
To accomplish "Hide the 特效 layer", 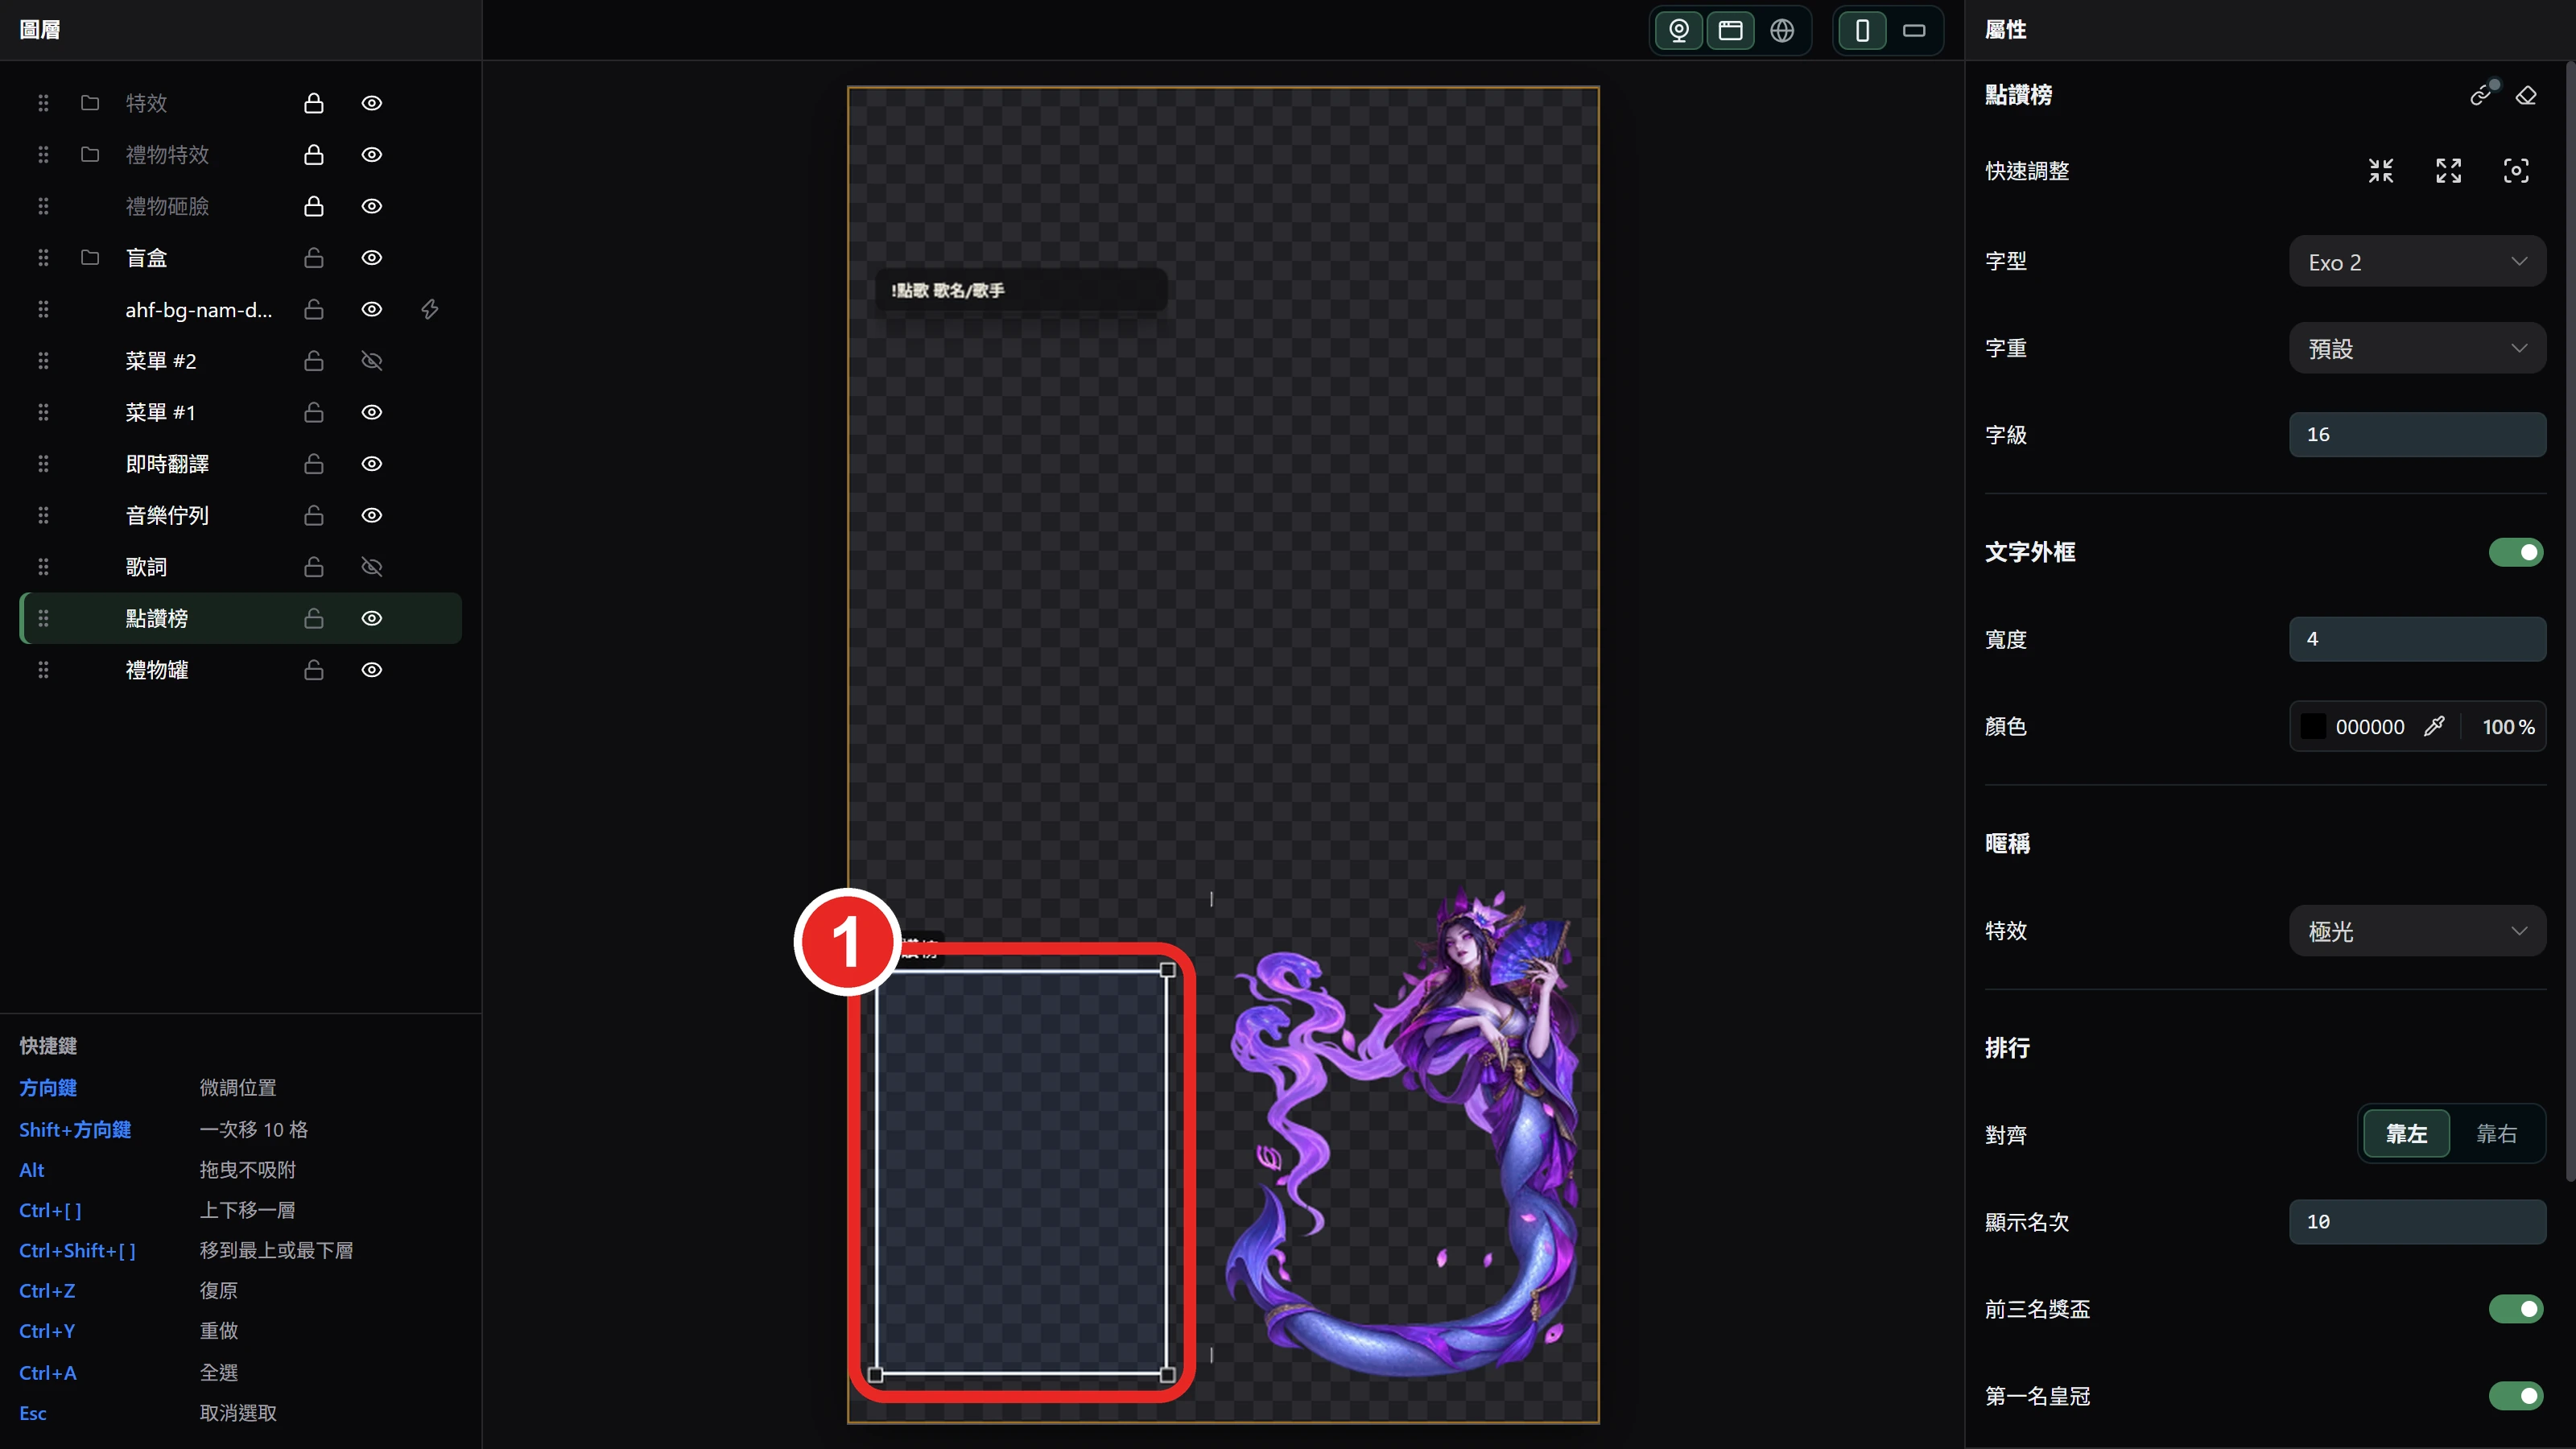I will pyautogui.click(x=372, y=103).
